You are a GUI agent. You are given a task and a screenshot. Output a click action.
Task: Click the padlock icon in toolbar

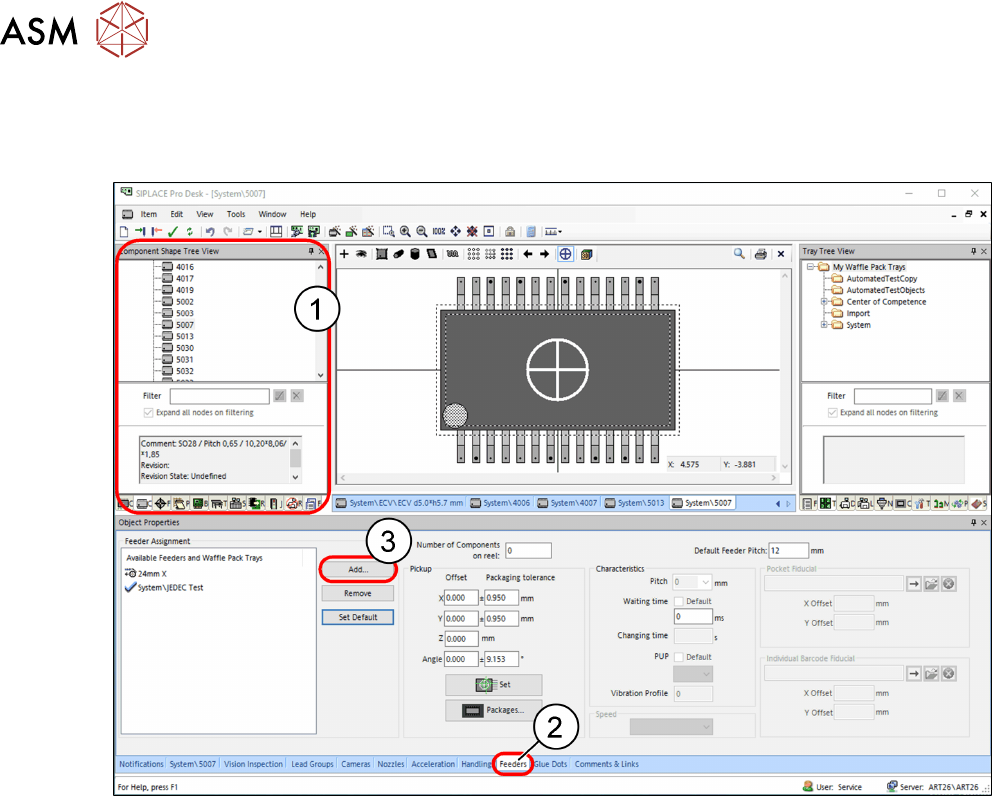(x=510, y=232)
